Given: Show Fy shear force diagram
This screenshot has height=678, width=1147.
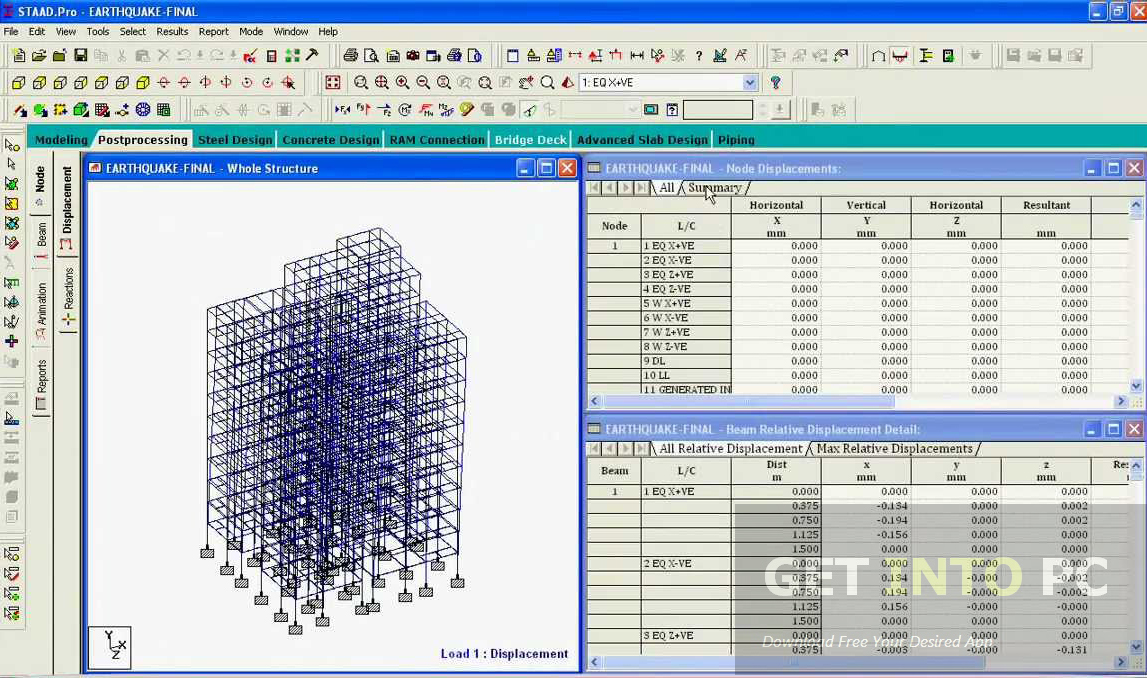Looking at the screenshot, I should 363,110.
